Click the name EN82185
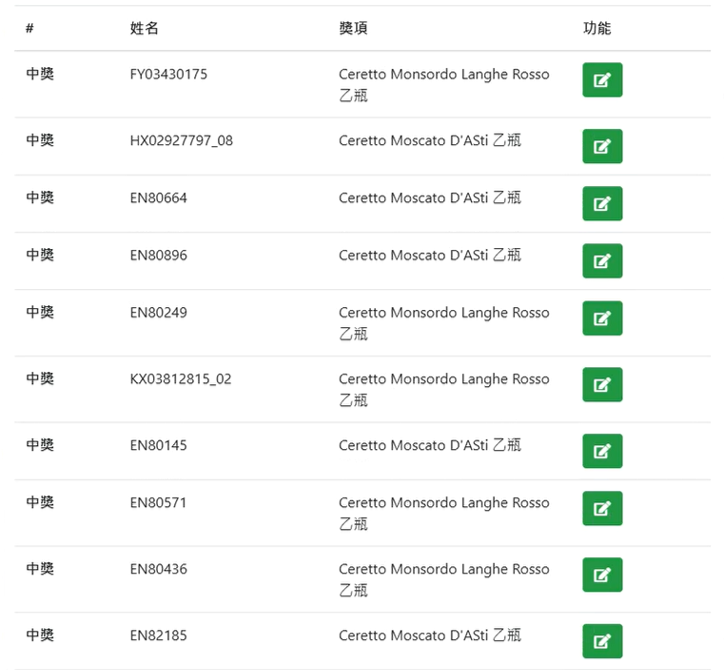Image resolution: width=724 pixels, height=670 pixels. tap(158, 636)
